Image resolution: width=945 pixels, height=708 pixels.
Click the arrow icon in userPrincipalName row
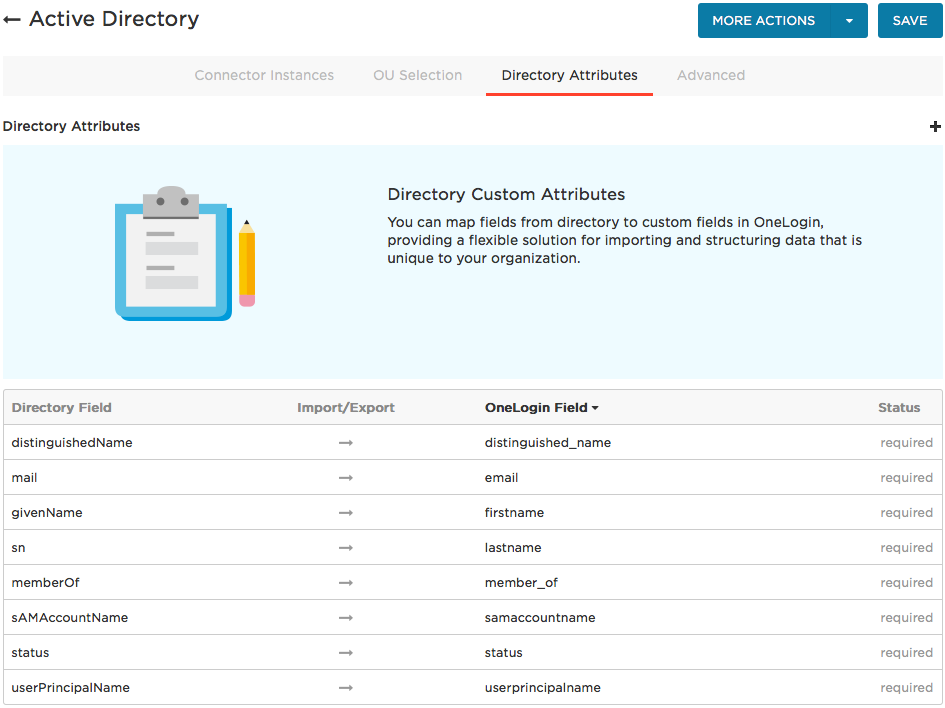pos(345,688)
